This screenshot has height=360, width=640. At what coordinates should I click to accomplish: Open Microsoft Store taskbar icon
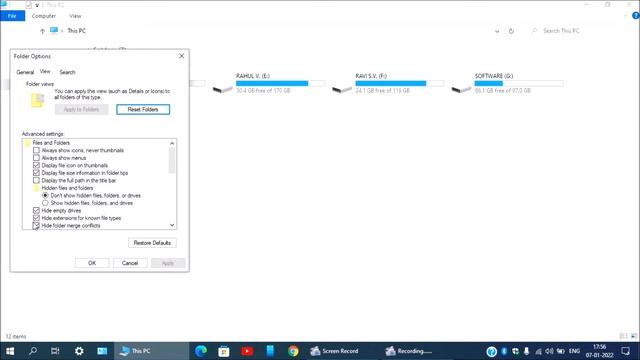224,351
